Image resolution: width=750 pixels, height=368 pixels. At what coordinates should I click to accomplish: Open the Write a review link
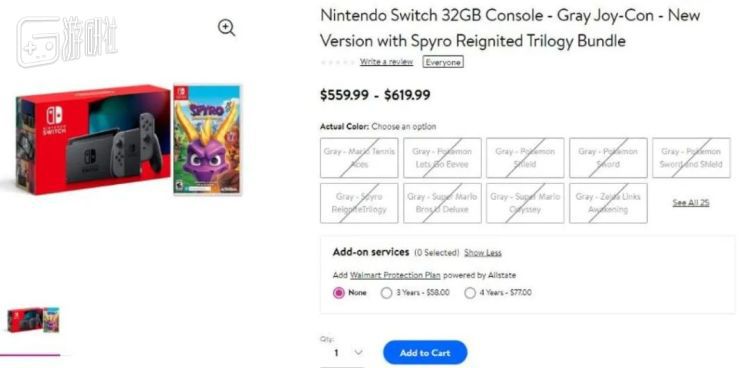(386, 62)
